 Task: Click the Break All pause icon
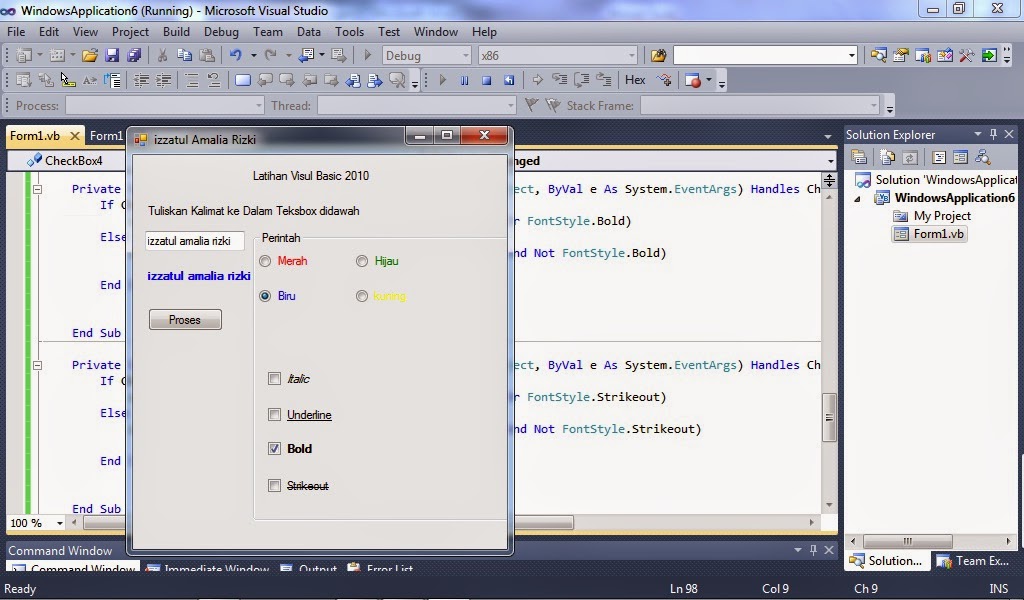[464, 80]
